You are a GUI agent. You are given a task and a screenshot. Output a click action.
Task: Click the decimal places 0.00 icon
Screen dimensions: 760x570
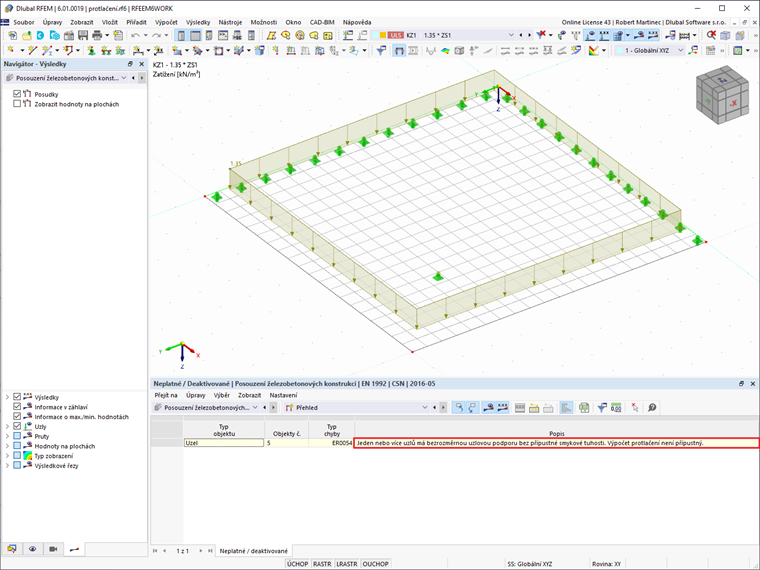click(616, 408)
